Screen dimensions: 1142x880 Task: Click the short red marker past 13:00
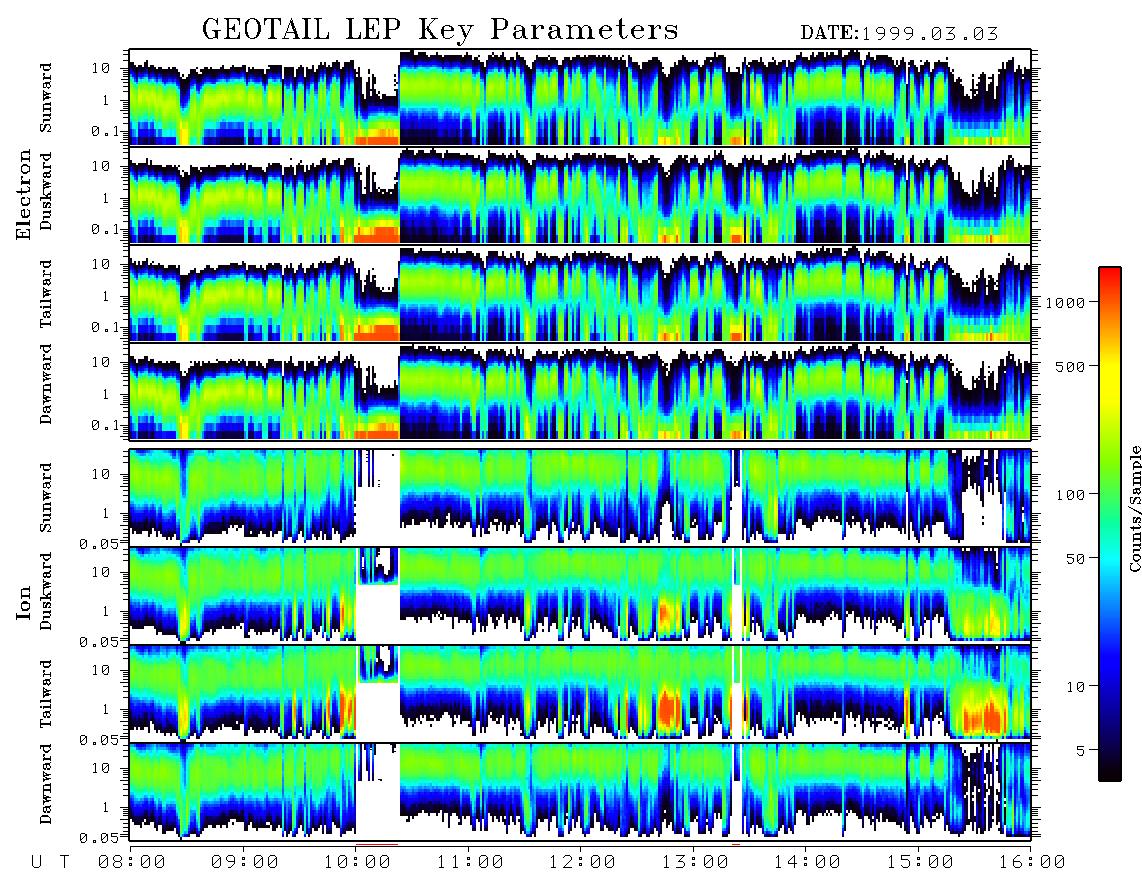(736, 844)
